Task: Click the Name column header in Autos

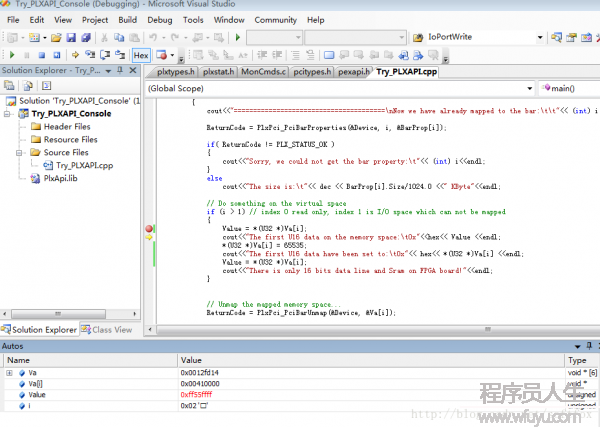Action: [x=91, y=360]
